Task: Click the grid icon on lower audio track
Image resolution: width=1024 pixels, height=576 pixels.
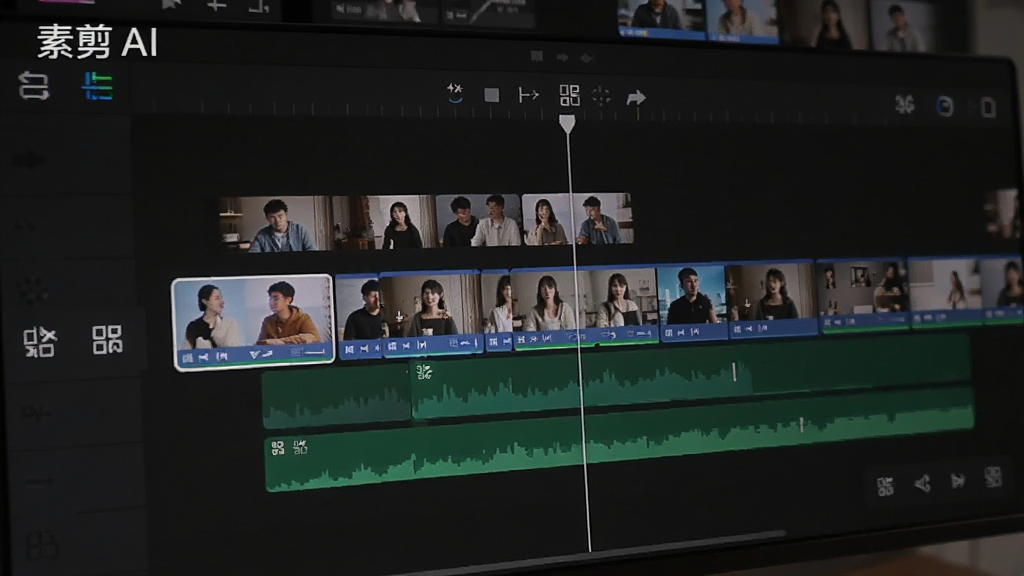Action: click(x=278, y=448)
